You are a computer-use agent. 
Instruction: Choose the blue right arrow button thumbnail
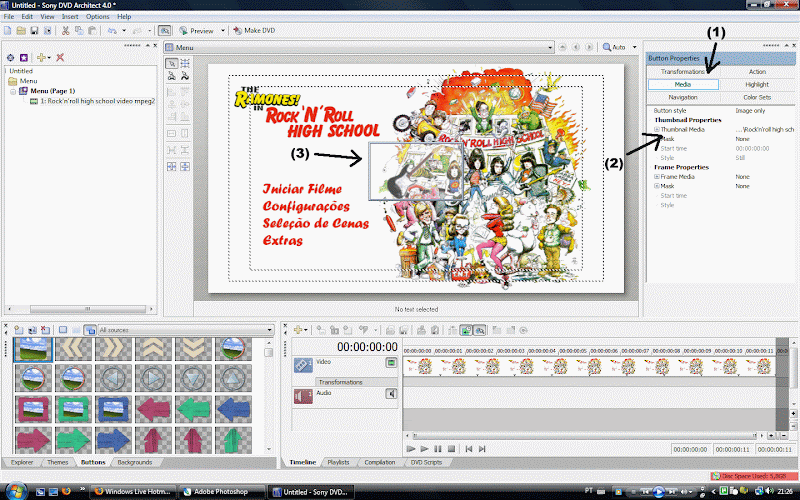[x=113, y=440]
